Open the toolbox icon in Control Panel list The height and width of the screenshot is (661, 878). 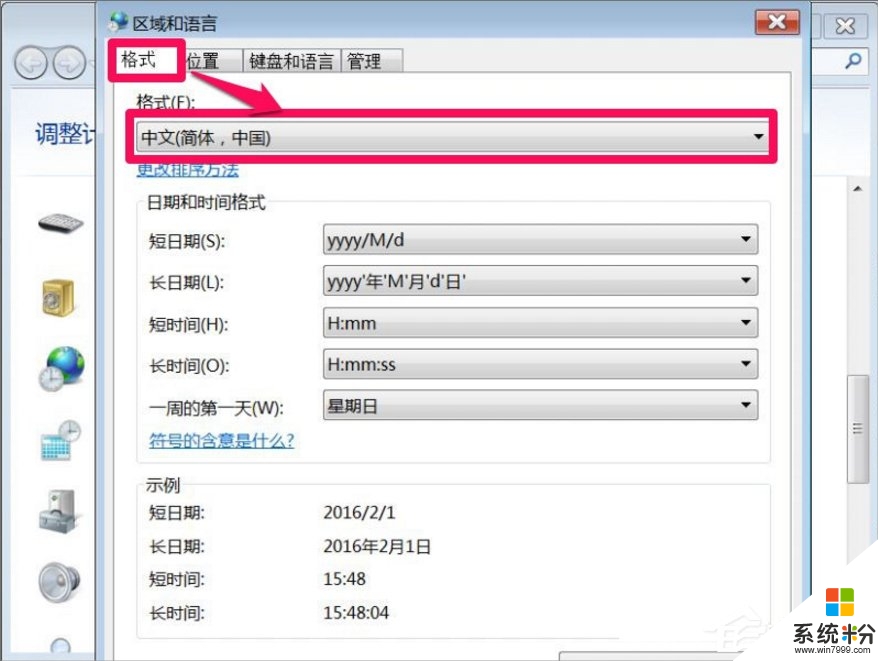(59, 511)
